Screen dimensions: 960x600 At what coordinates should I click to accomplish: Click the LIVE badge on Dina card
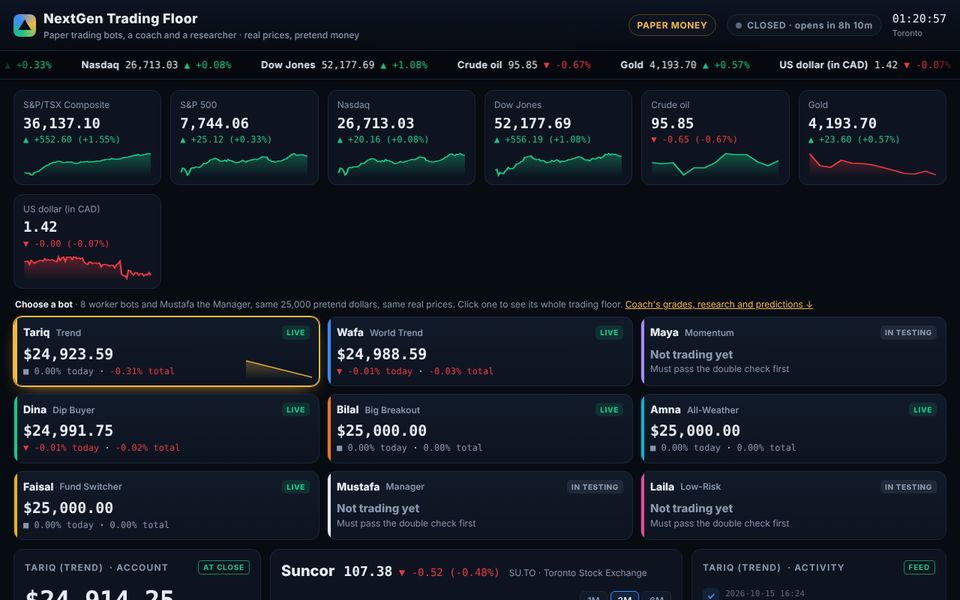click(x=295, y=410)
